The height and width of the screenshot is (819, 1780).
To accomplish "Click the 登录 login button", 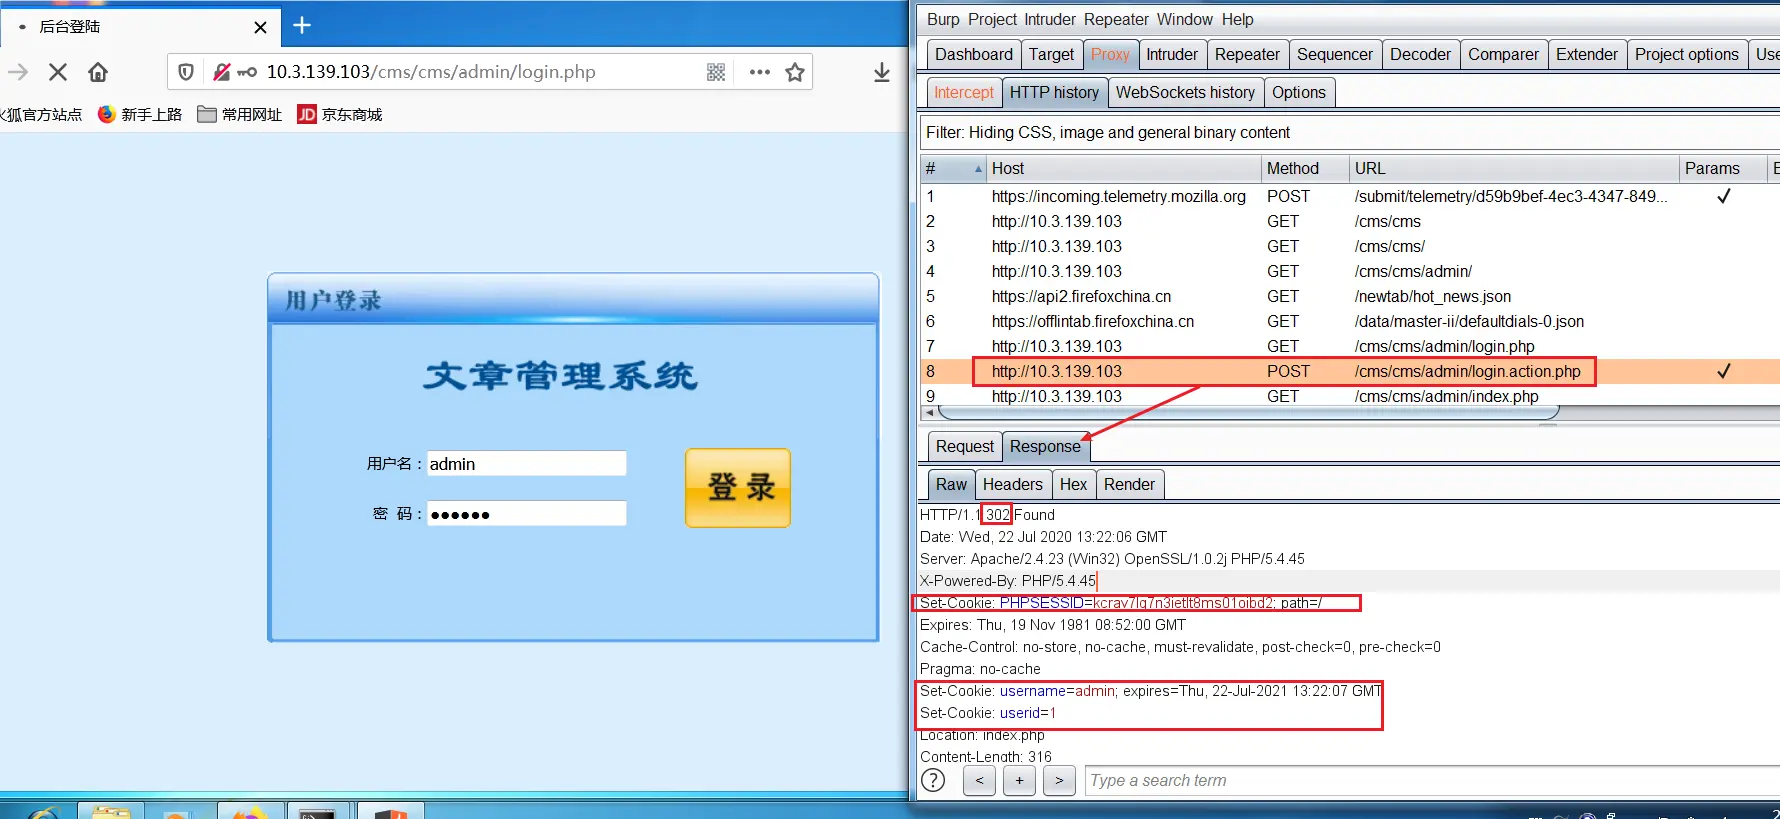I will 738,488.
